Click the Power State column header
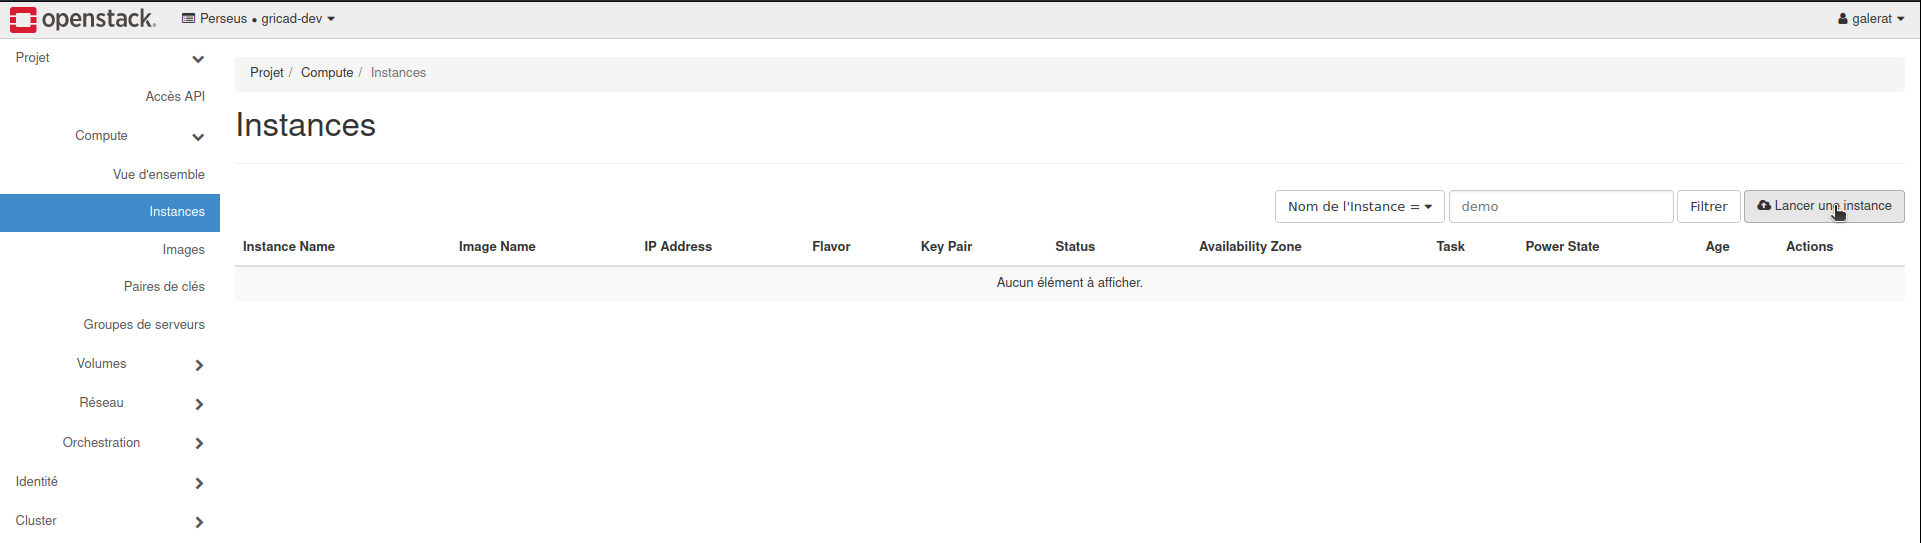Image resolution: width=1921 pixels, height=543 pixels. pos(1562,247)
